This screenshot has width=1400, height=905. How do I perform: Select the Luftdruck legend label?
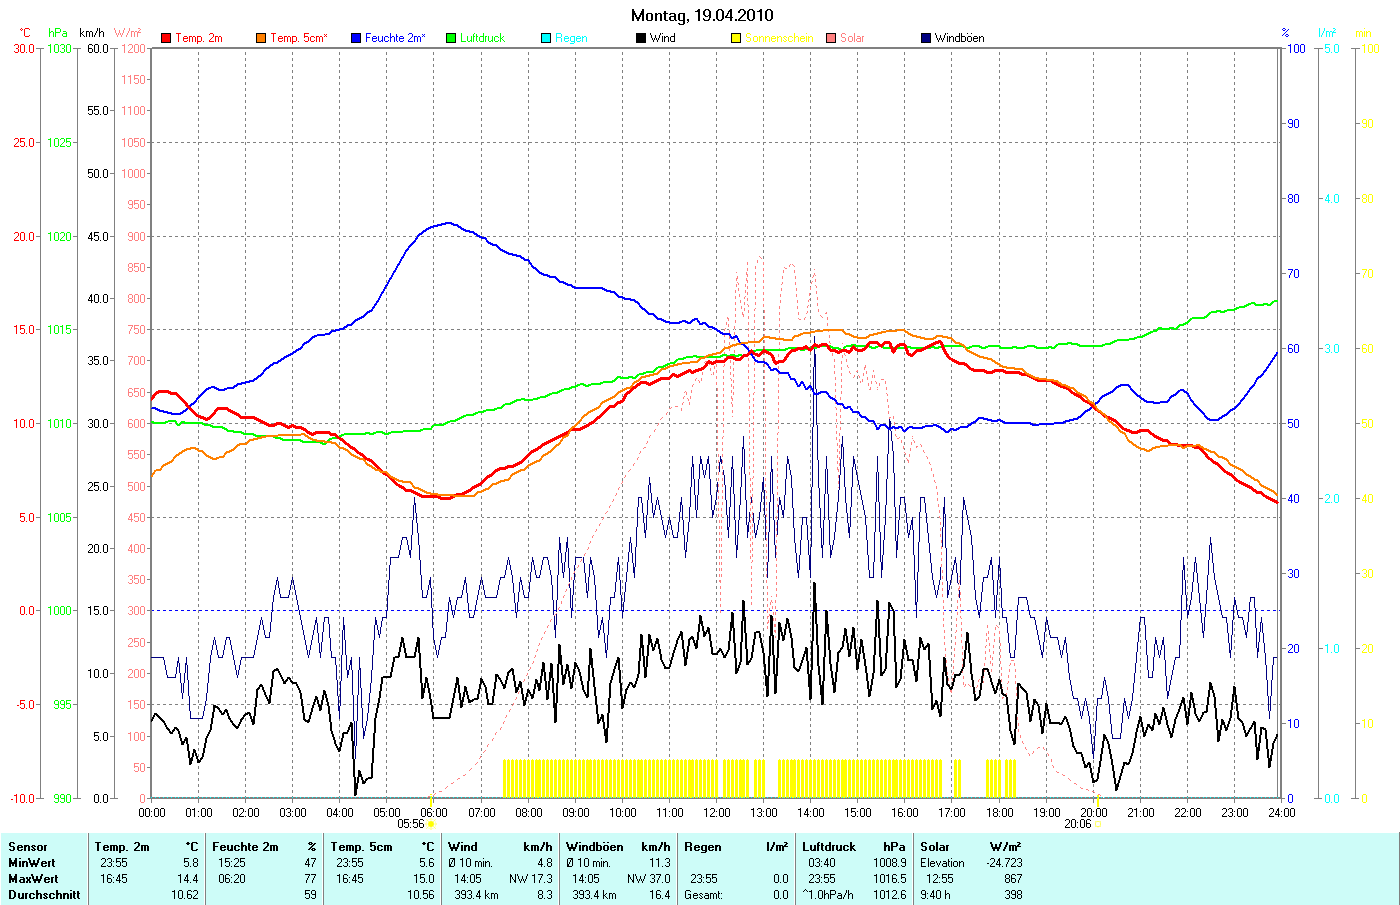[x=482, y=38]
